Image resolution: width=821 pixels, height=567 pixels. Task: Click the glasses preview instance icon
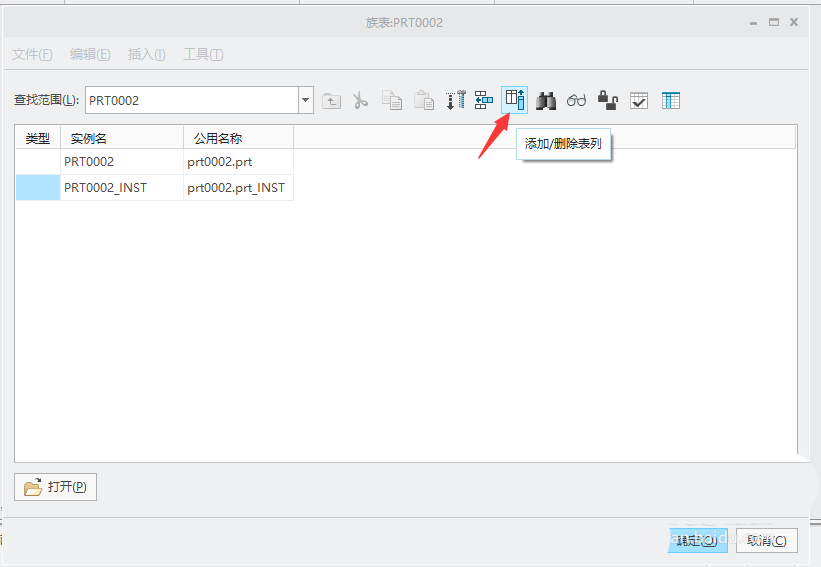pos(577,100)
